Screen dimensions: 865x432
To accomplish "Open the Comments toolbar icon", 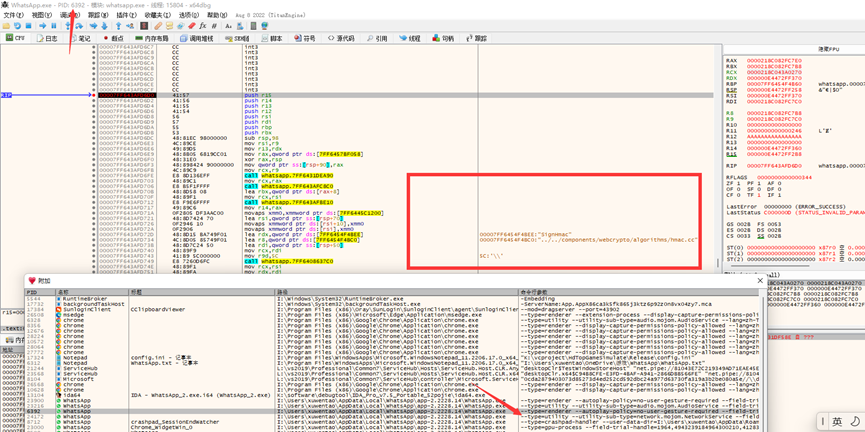I will pos(169,26).
